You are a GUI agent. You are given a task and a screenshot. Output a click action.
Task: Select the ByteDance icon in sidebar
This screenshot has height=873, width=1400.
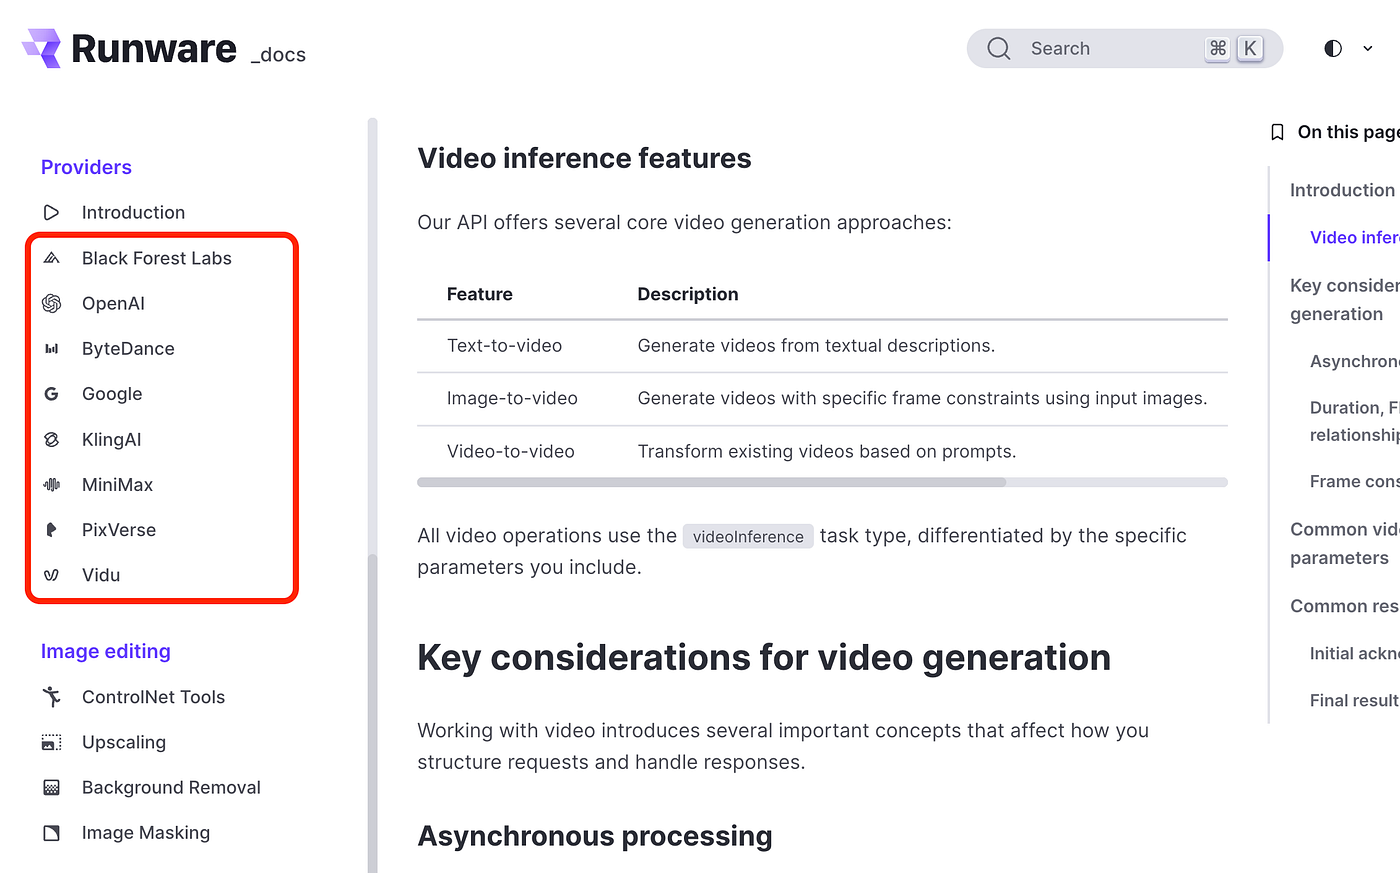52,349
